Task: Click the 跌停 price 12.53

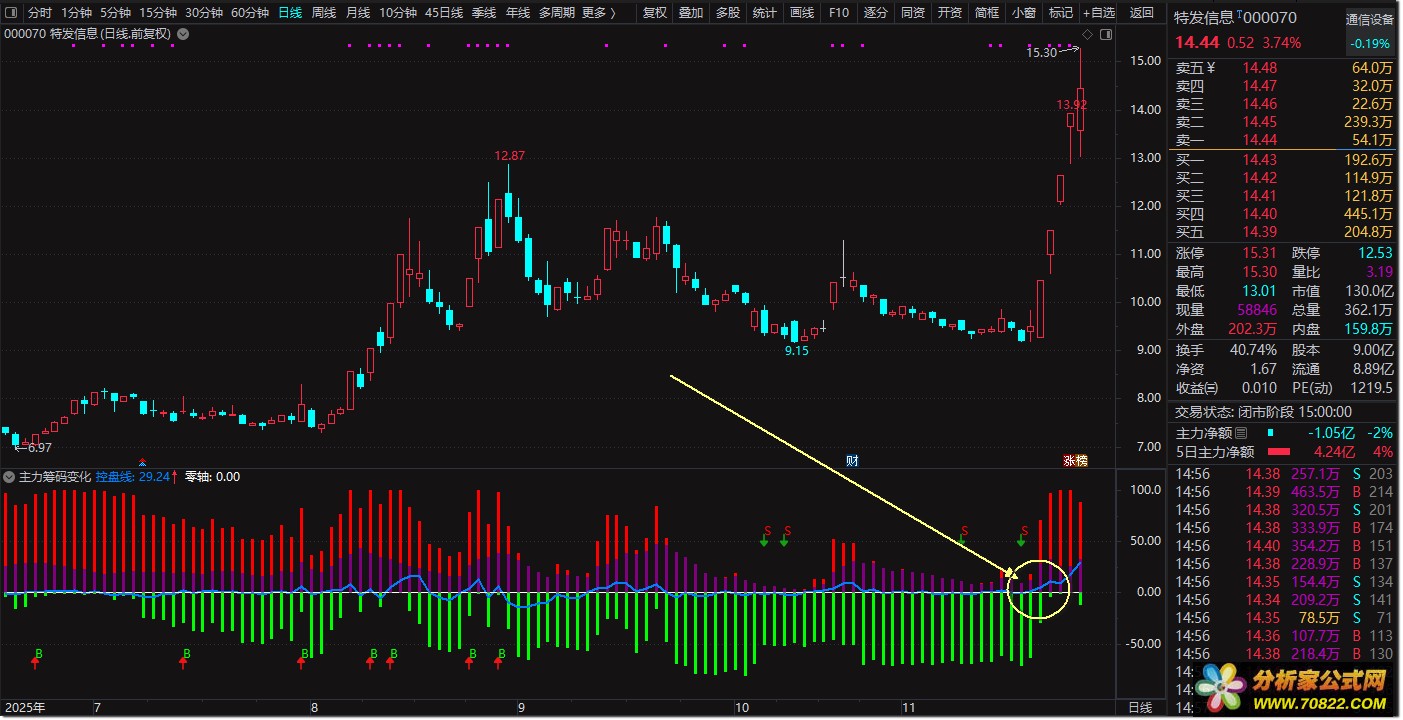Action: [1376, 254]
